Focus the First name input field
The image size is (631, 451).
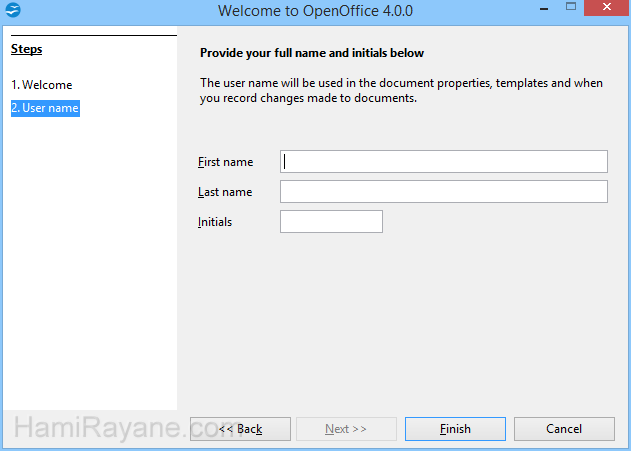[x=444, y=162]
